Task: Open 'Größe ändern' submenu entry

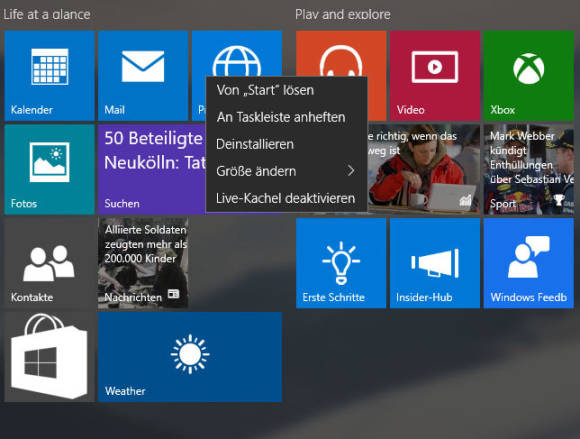Action: tap(286, 171)
